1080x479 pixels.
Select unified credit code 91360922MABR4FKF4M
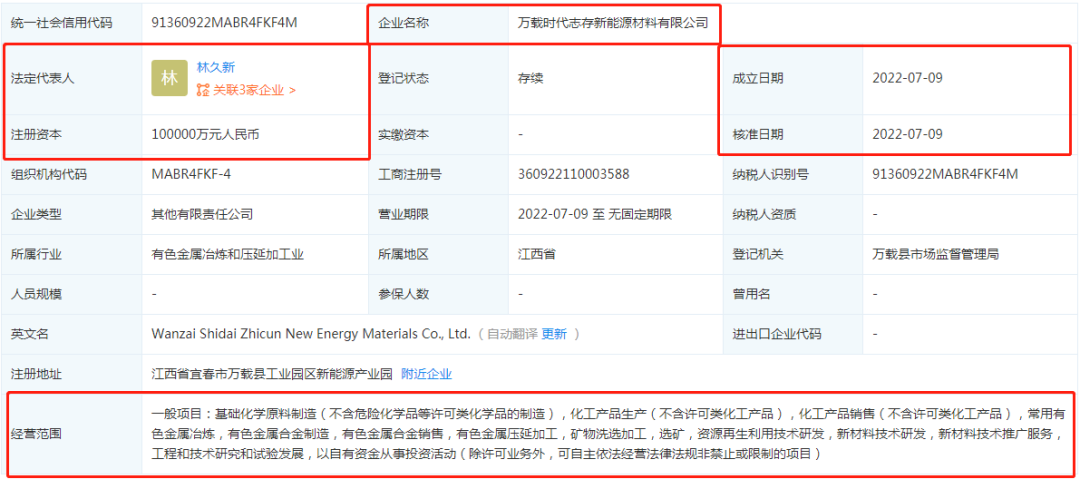(x=225, y=22)
